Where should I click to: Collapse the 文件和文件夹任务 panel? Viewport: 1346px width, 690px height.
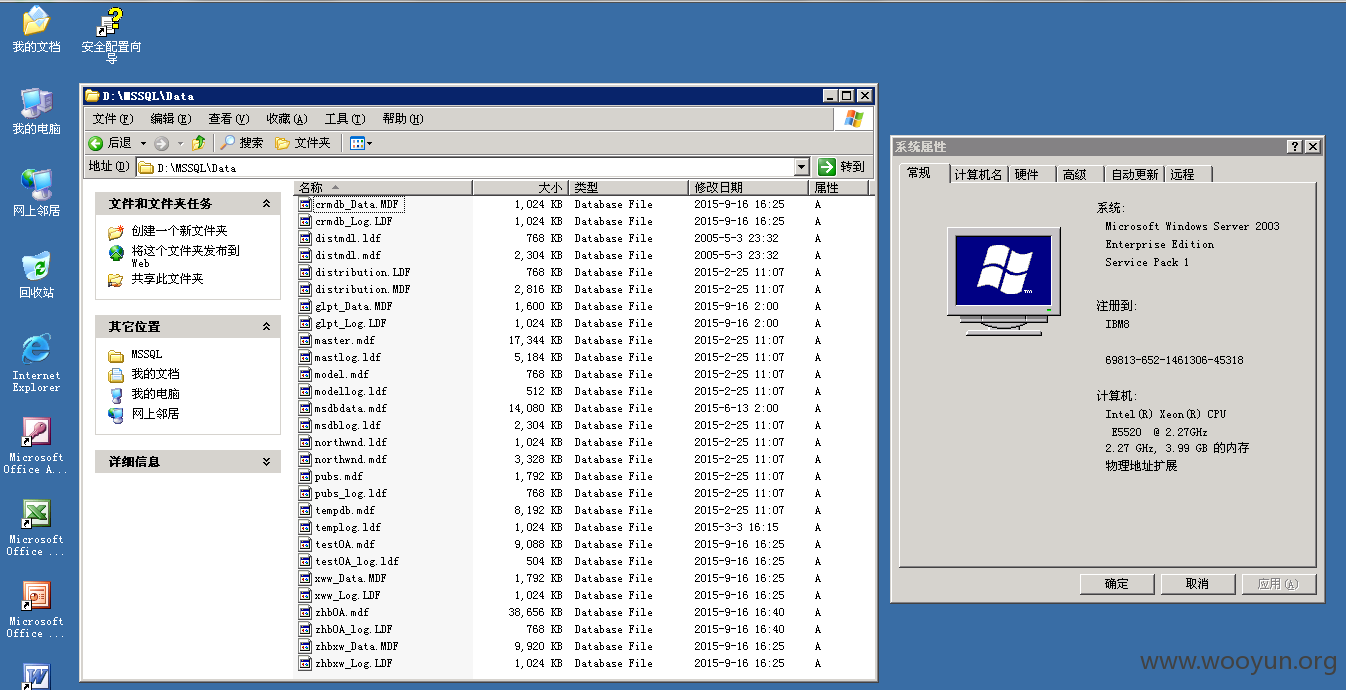click(x=266, y=203)
